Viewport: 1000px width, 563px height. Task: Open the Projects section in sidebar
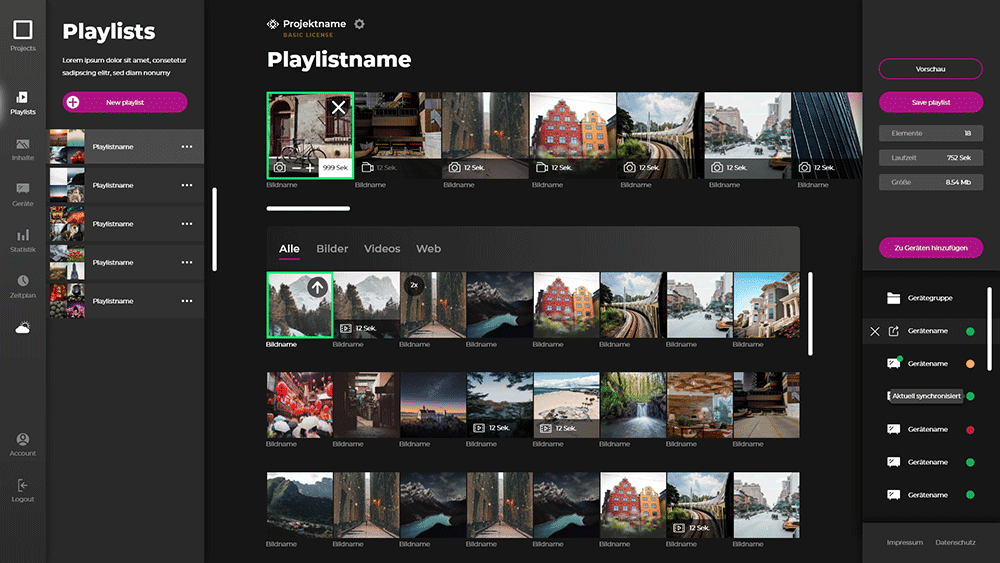tap(22, 36)
